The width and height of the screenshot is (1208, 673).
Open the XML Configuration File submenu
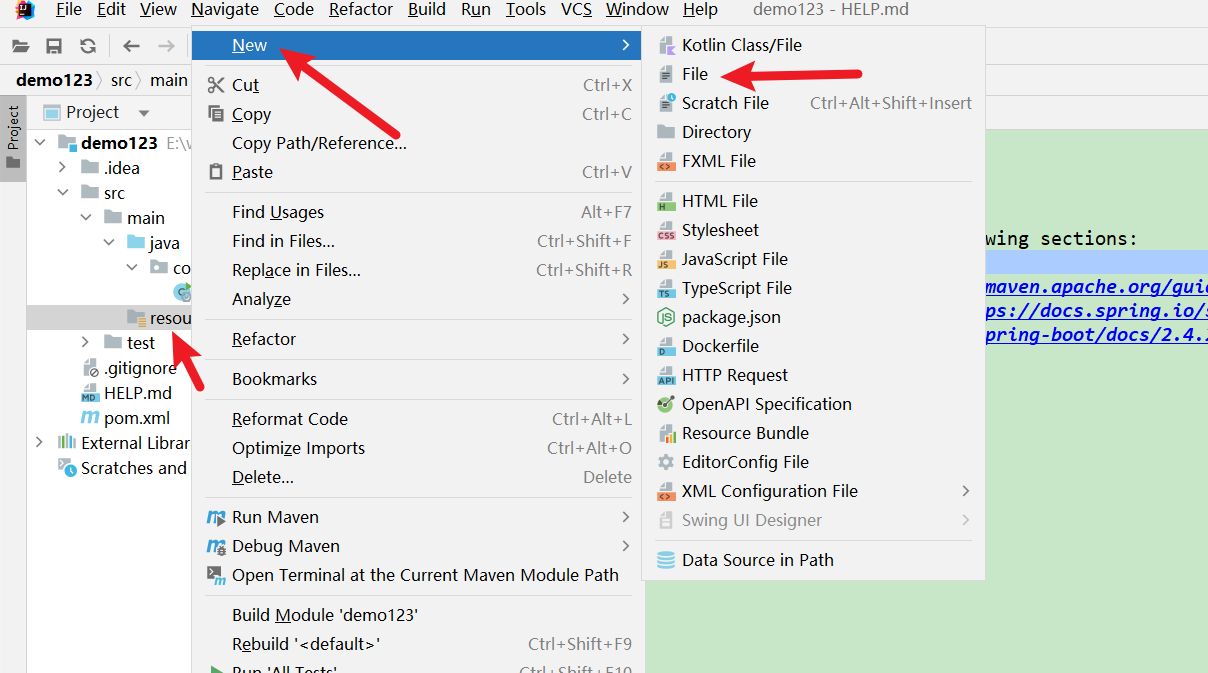[x=811, y=491]
